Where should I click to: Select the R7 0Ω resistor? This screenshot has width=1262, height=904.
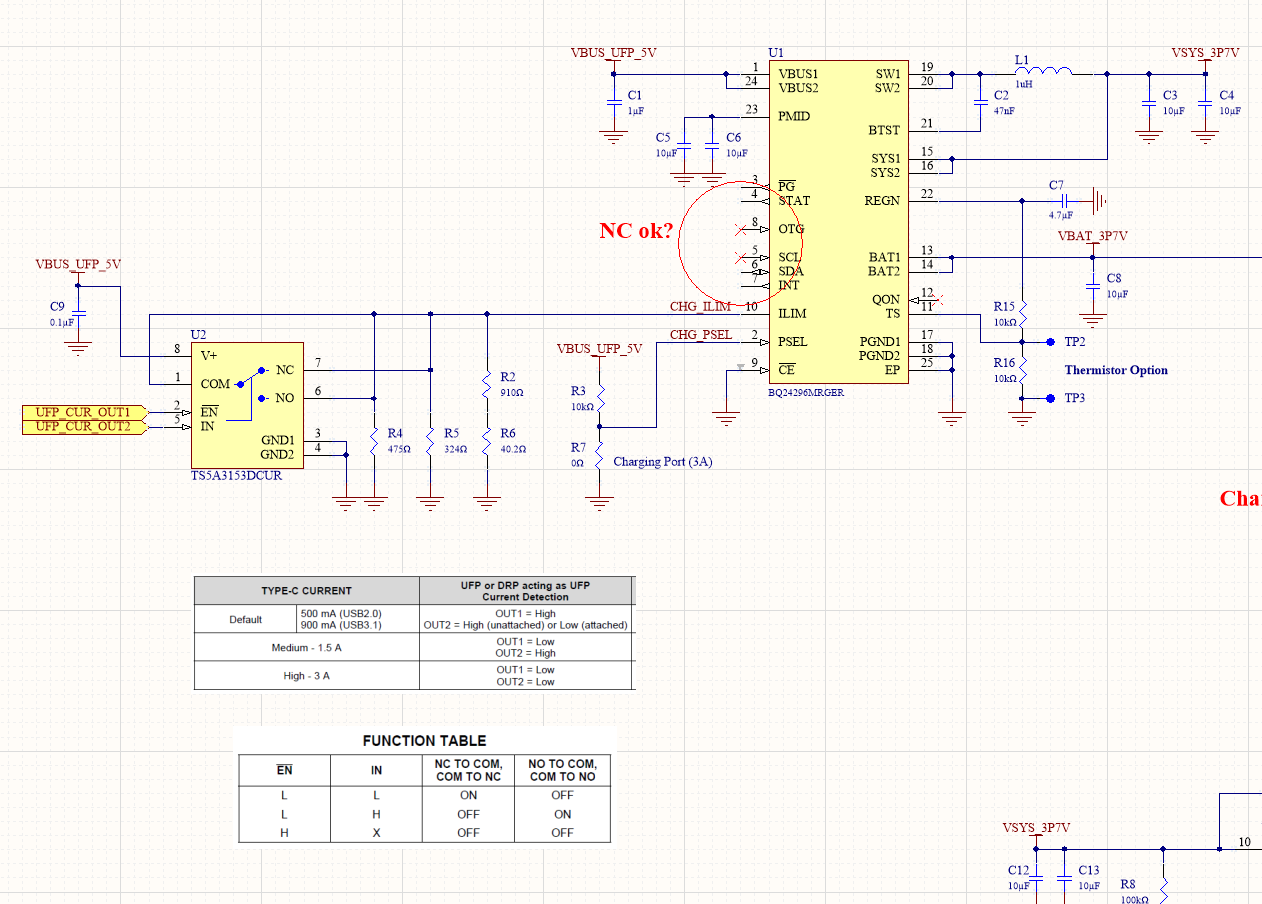click(x=600, y=455)
